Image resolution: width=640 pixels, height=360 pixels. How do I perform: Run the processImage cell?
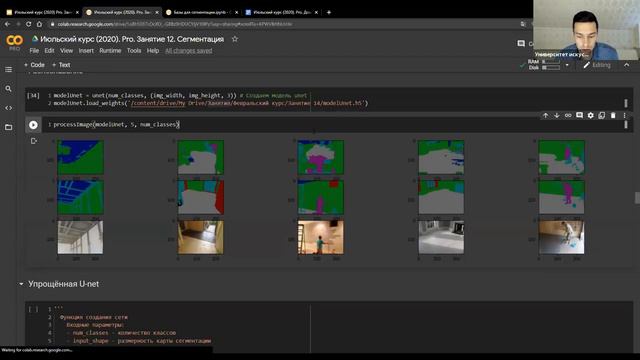coord(33,125)
